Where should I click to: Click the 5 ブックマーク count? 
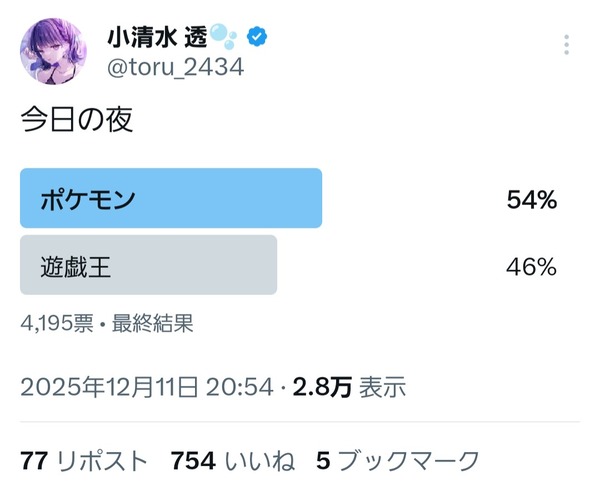point(398,460)
